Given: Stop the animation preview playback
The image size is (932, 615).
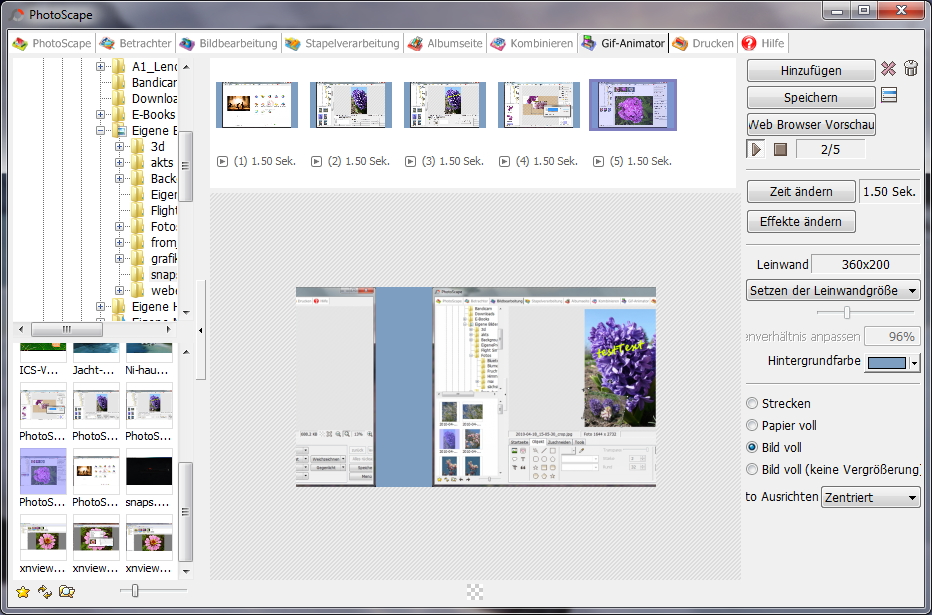Looking at the screenshot, I should coord(781,150).
